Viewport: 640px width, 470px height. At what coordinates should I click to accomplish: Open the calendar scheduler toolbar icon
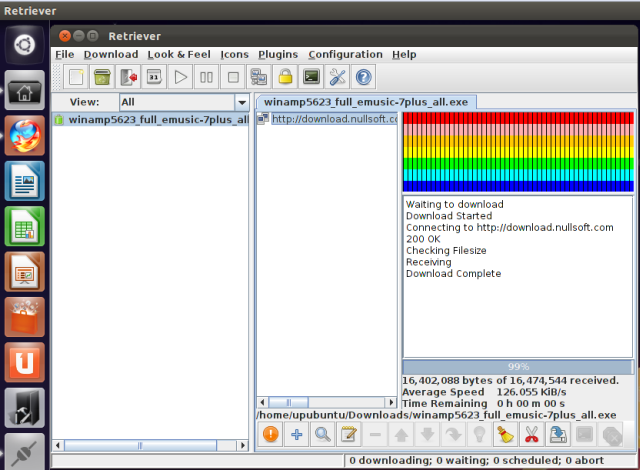pos(154,77)
